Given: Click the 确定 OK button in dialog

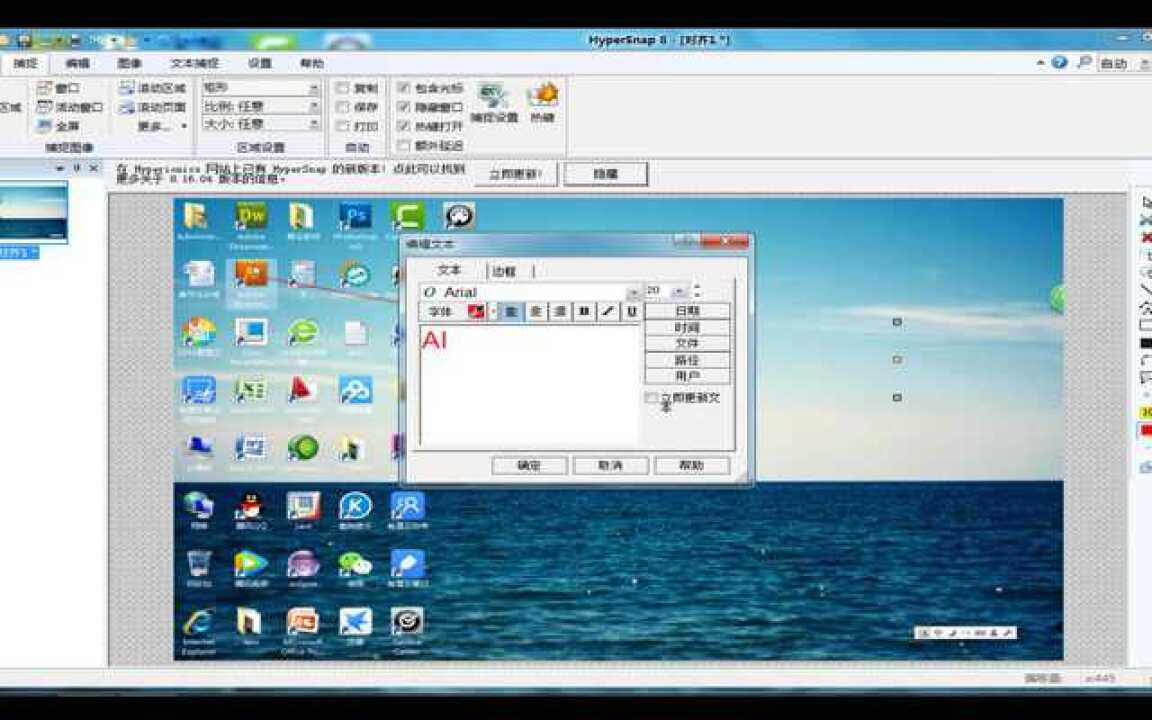Looking at the screenshot, I should click(529, 466).
